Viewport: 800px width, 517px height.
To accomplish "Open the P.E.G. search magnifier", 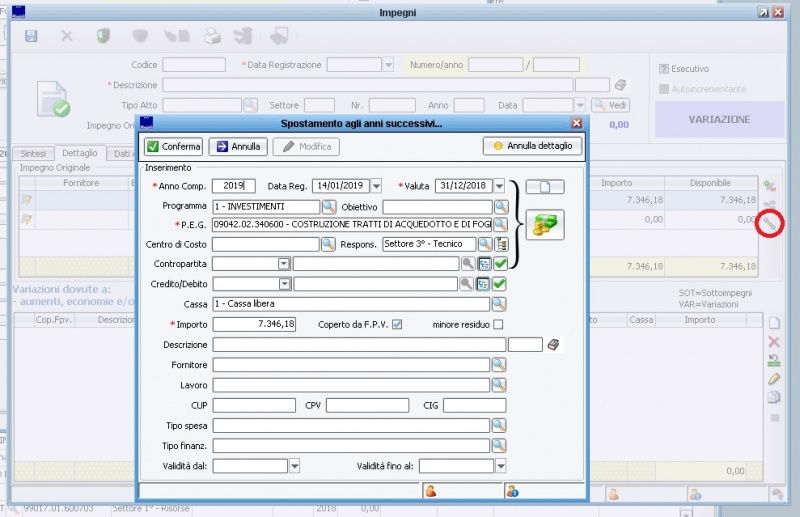I will pos(499,225).
